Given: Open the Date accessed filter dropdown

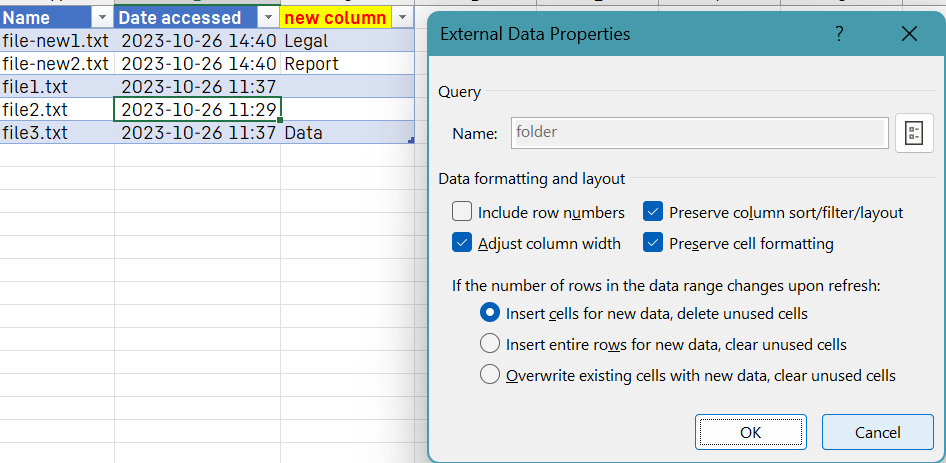Looking at the screenshot, I should click(268, 18).
